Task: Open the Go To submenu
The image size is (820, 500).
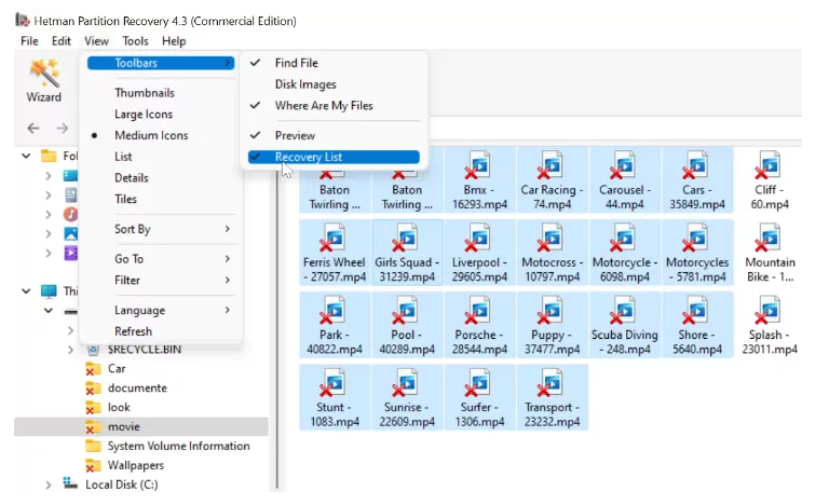Action: tap(161, 259)
